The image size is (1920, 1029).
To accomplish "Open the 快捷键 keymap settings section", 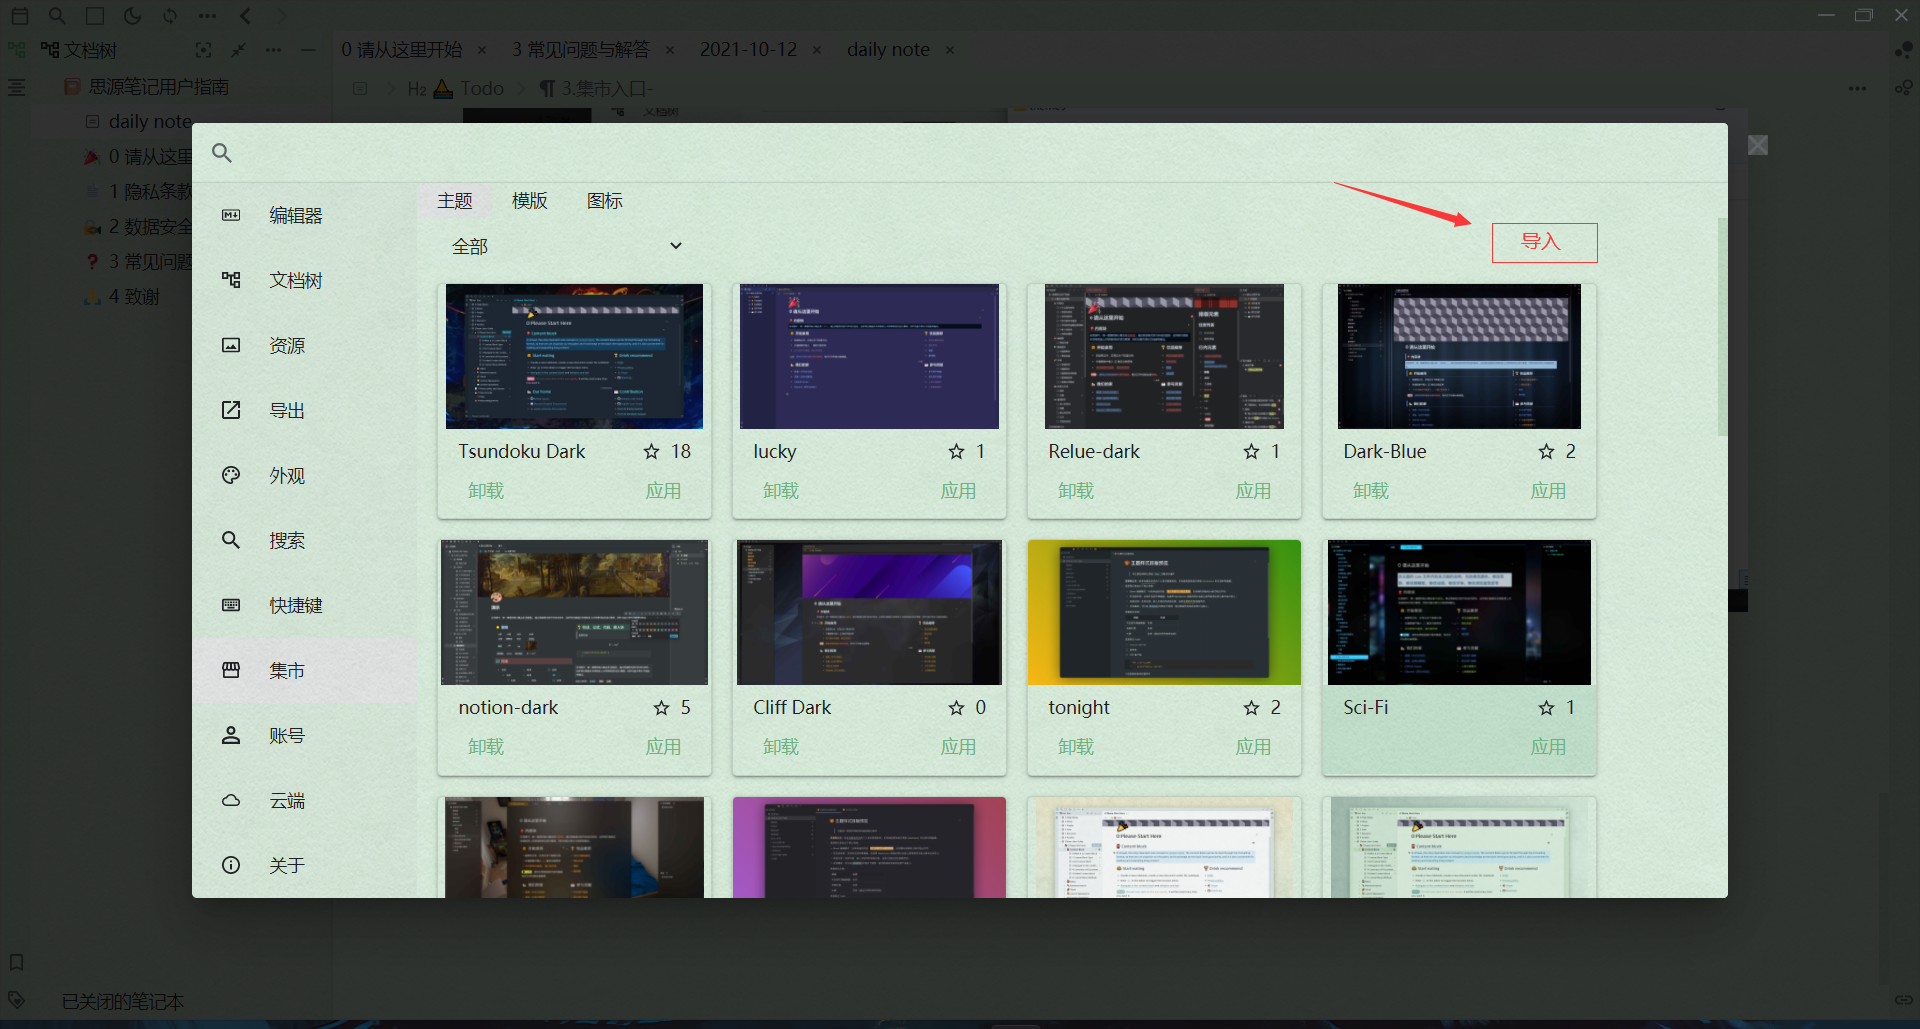I will pos(295,606).
